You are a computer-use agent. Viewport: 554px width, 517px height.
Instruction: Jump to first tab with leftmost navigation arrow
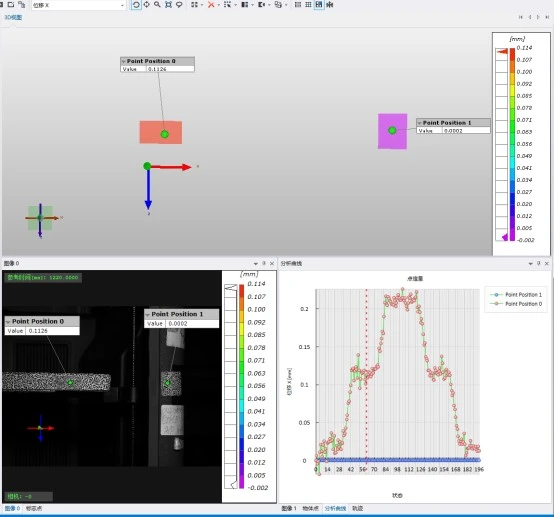click(x=520, y=17)
